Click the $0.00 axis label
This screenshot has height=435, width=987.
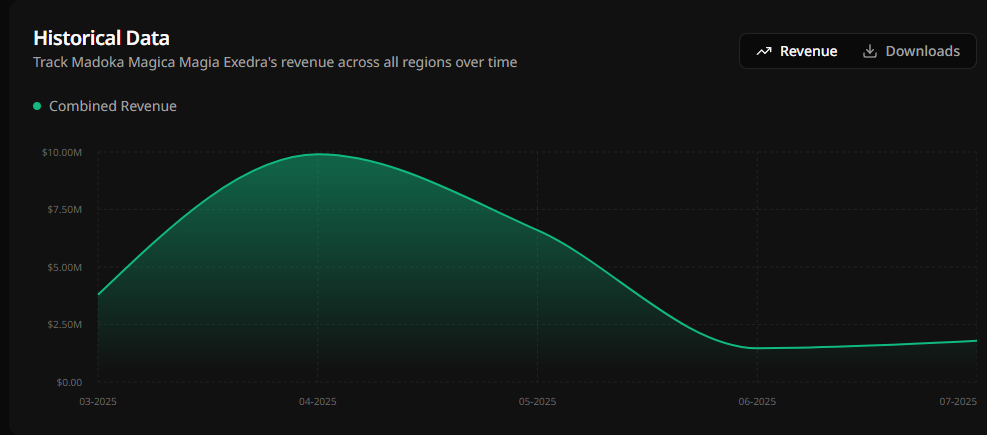69,382
